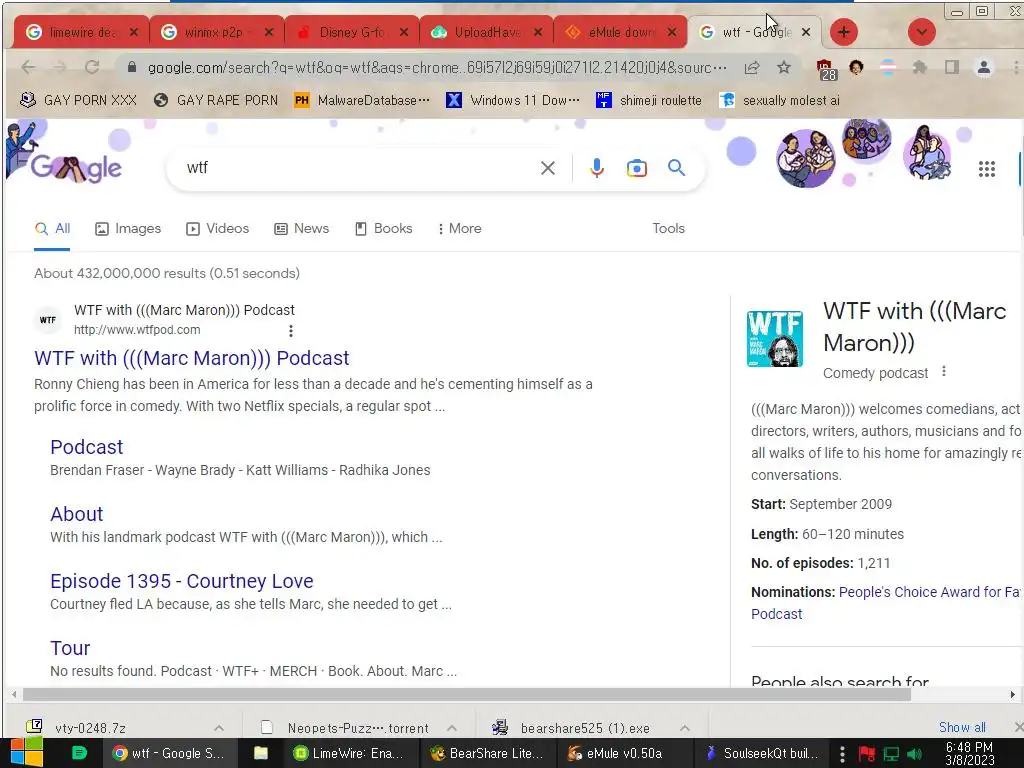Image resolution: width=1024 pixels, height=768 pixels.
Task: View site info via the lock icon
Action: [x=132, y=67]
